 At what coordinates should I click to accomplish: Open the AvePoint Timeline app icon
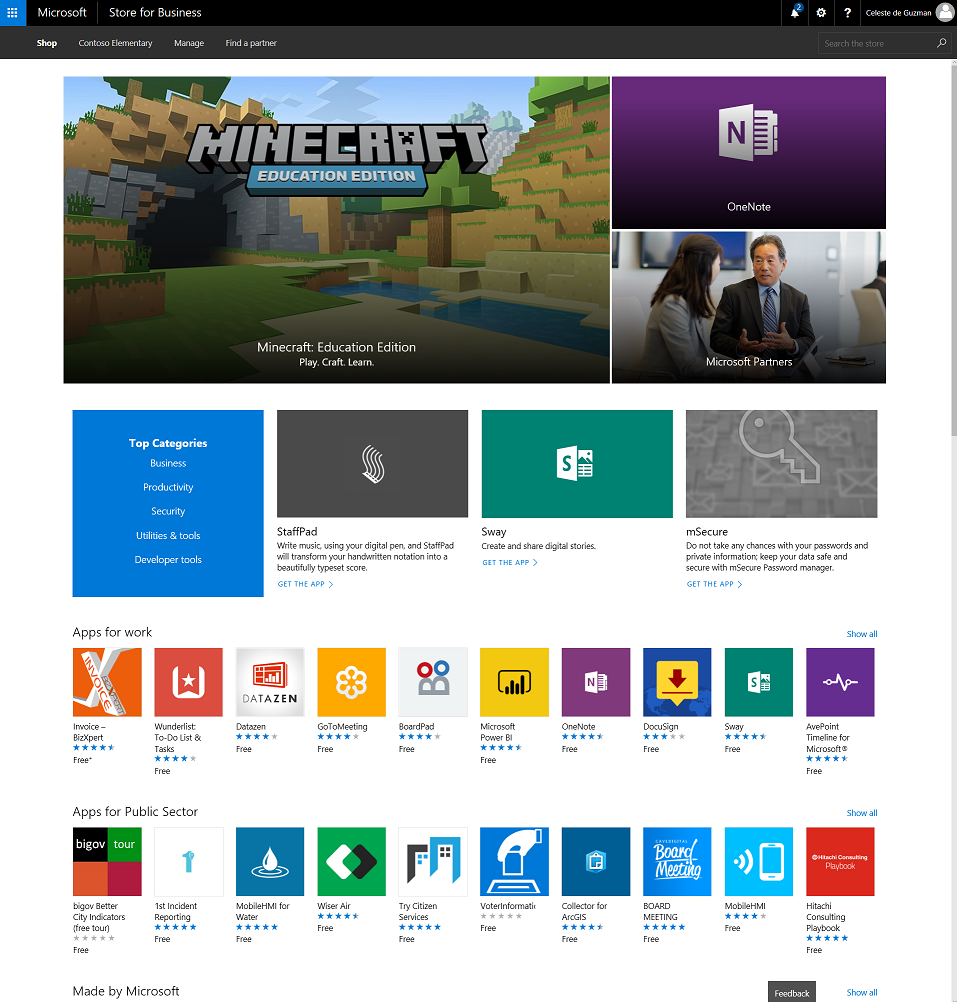pos(840,682)
